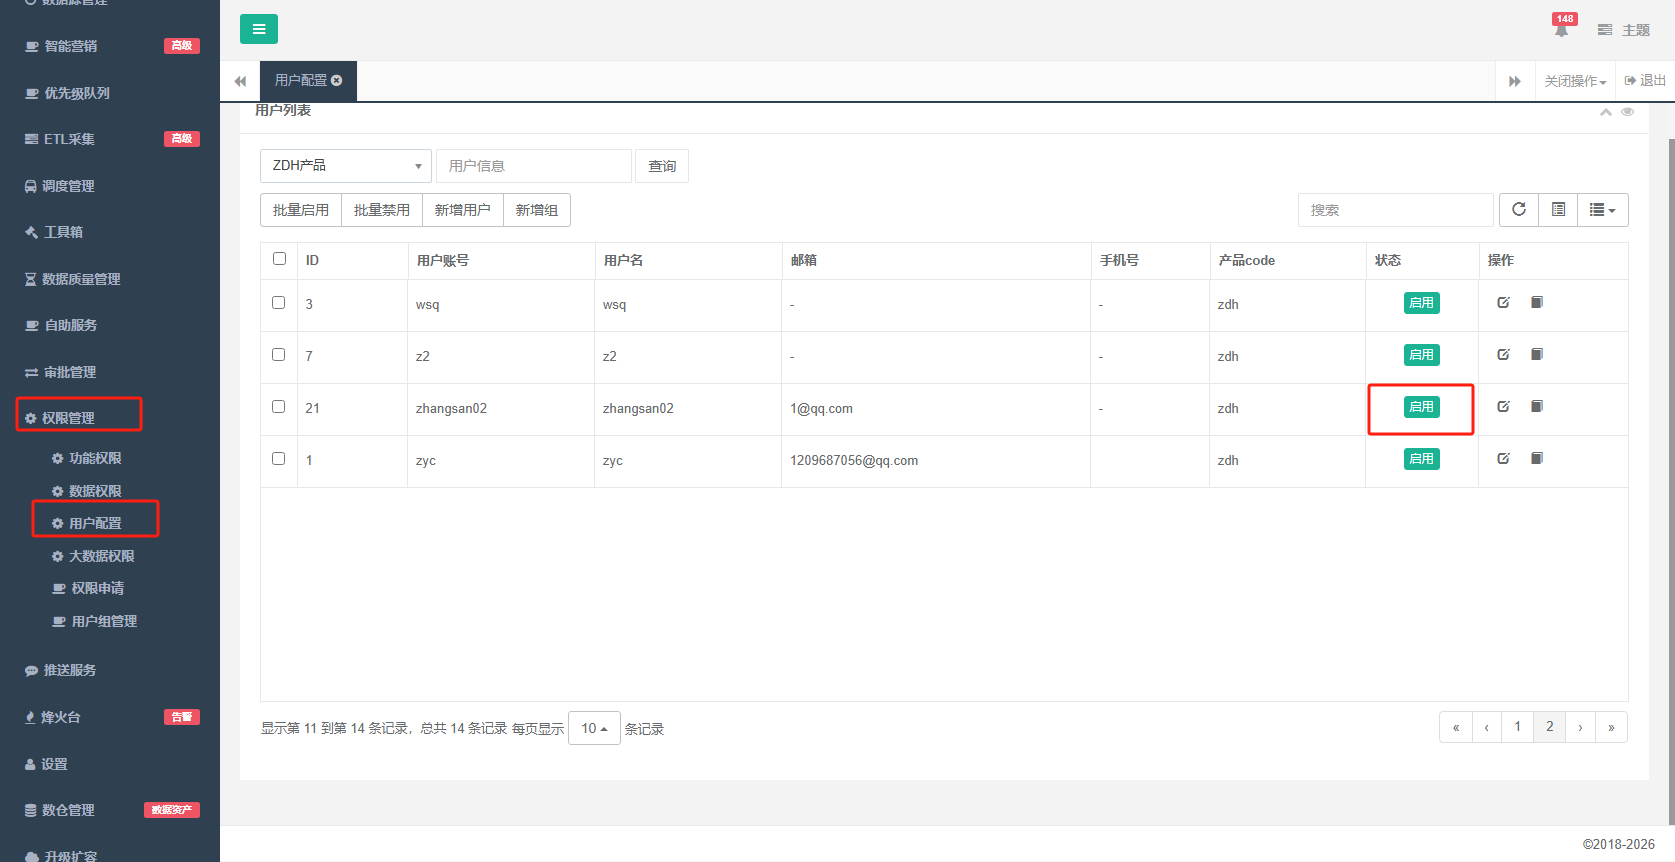Refresh the user table

tap(1519, 210)
